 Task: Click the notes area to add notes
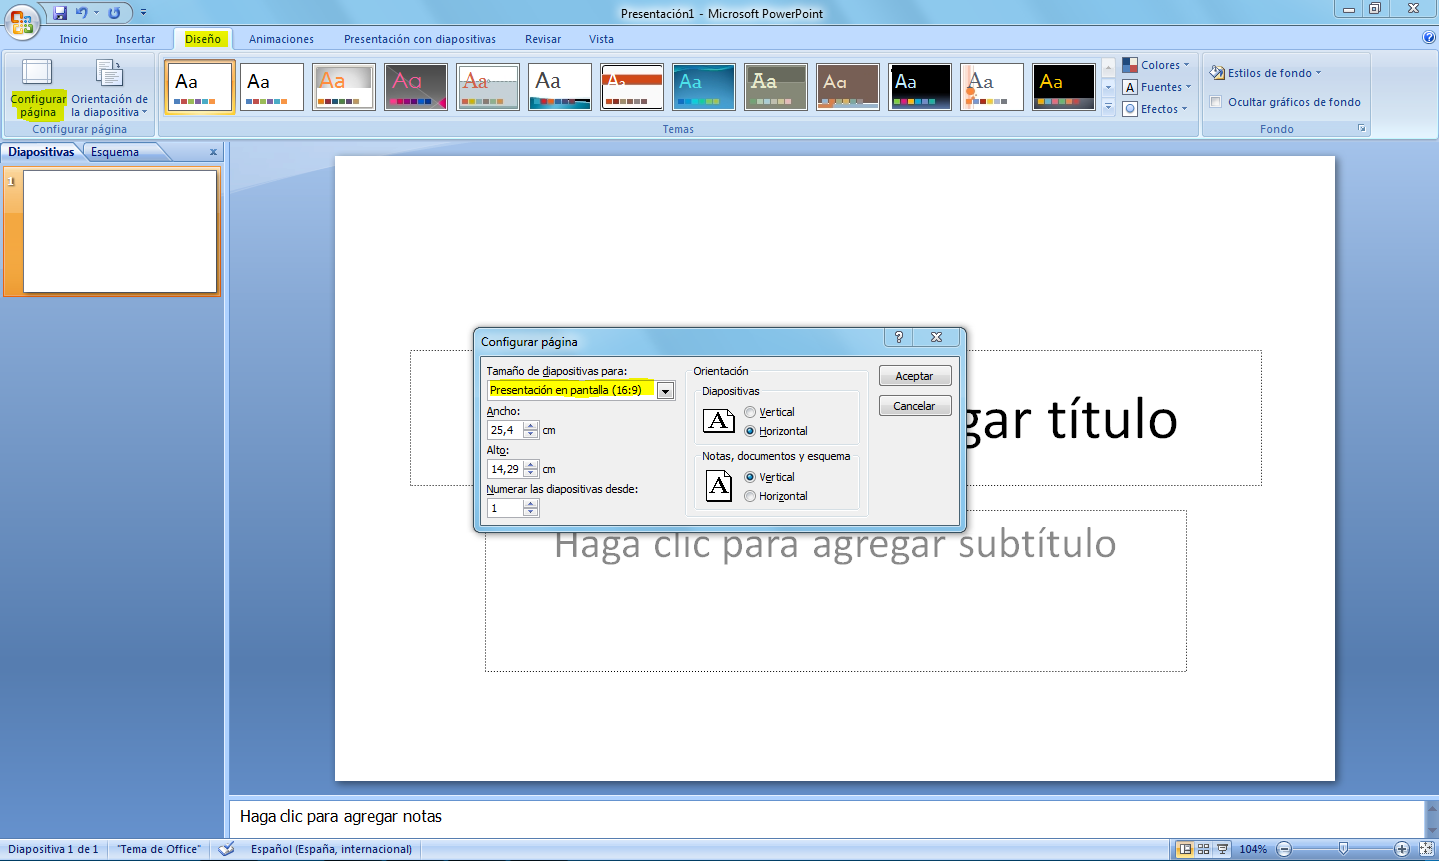(826, 817)
